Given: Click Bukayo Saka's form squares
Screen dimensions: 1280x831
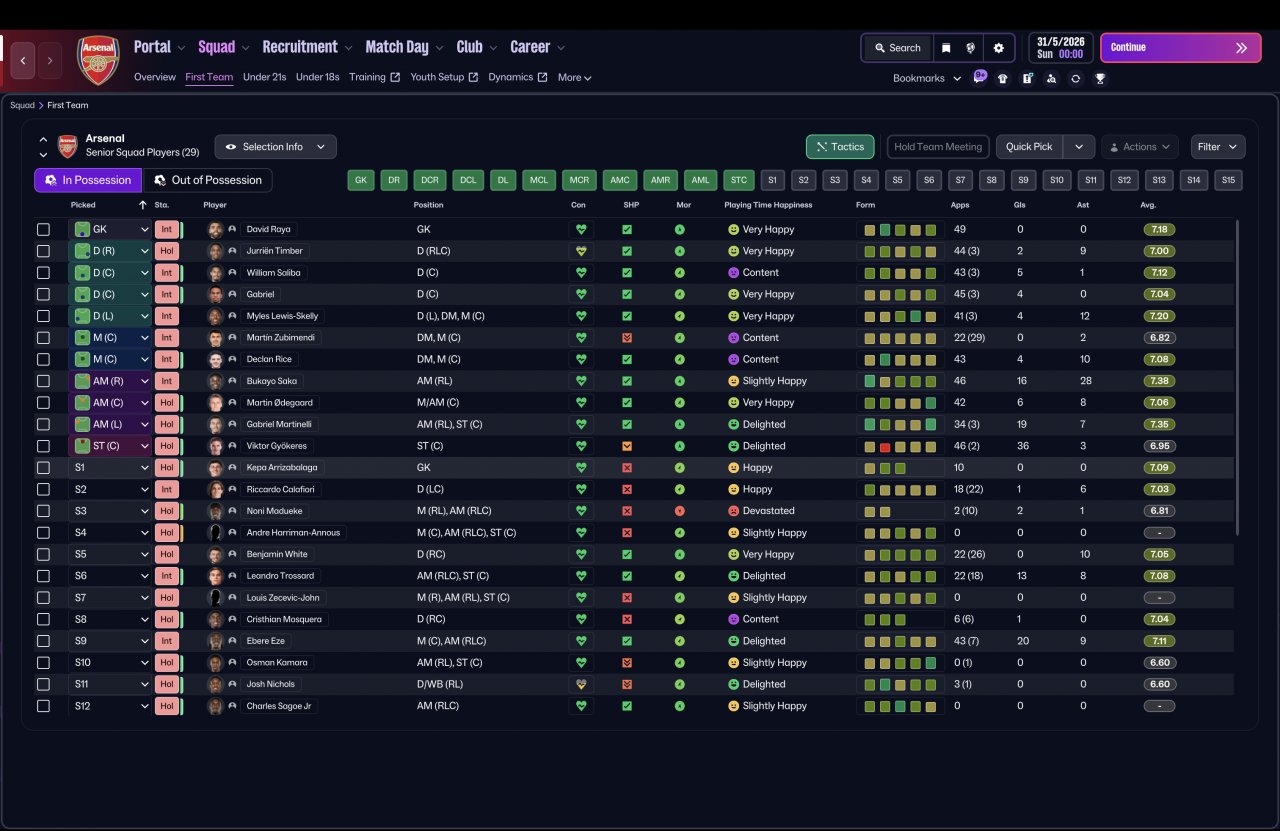Looking at the screenshot, I should [900, 381].
